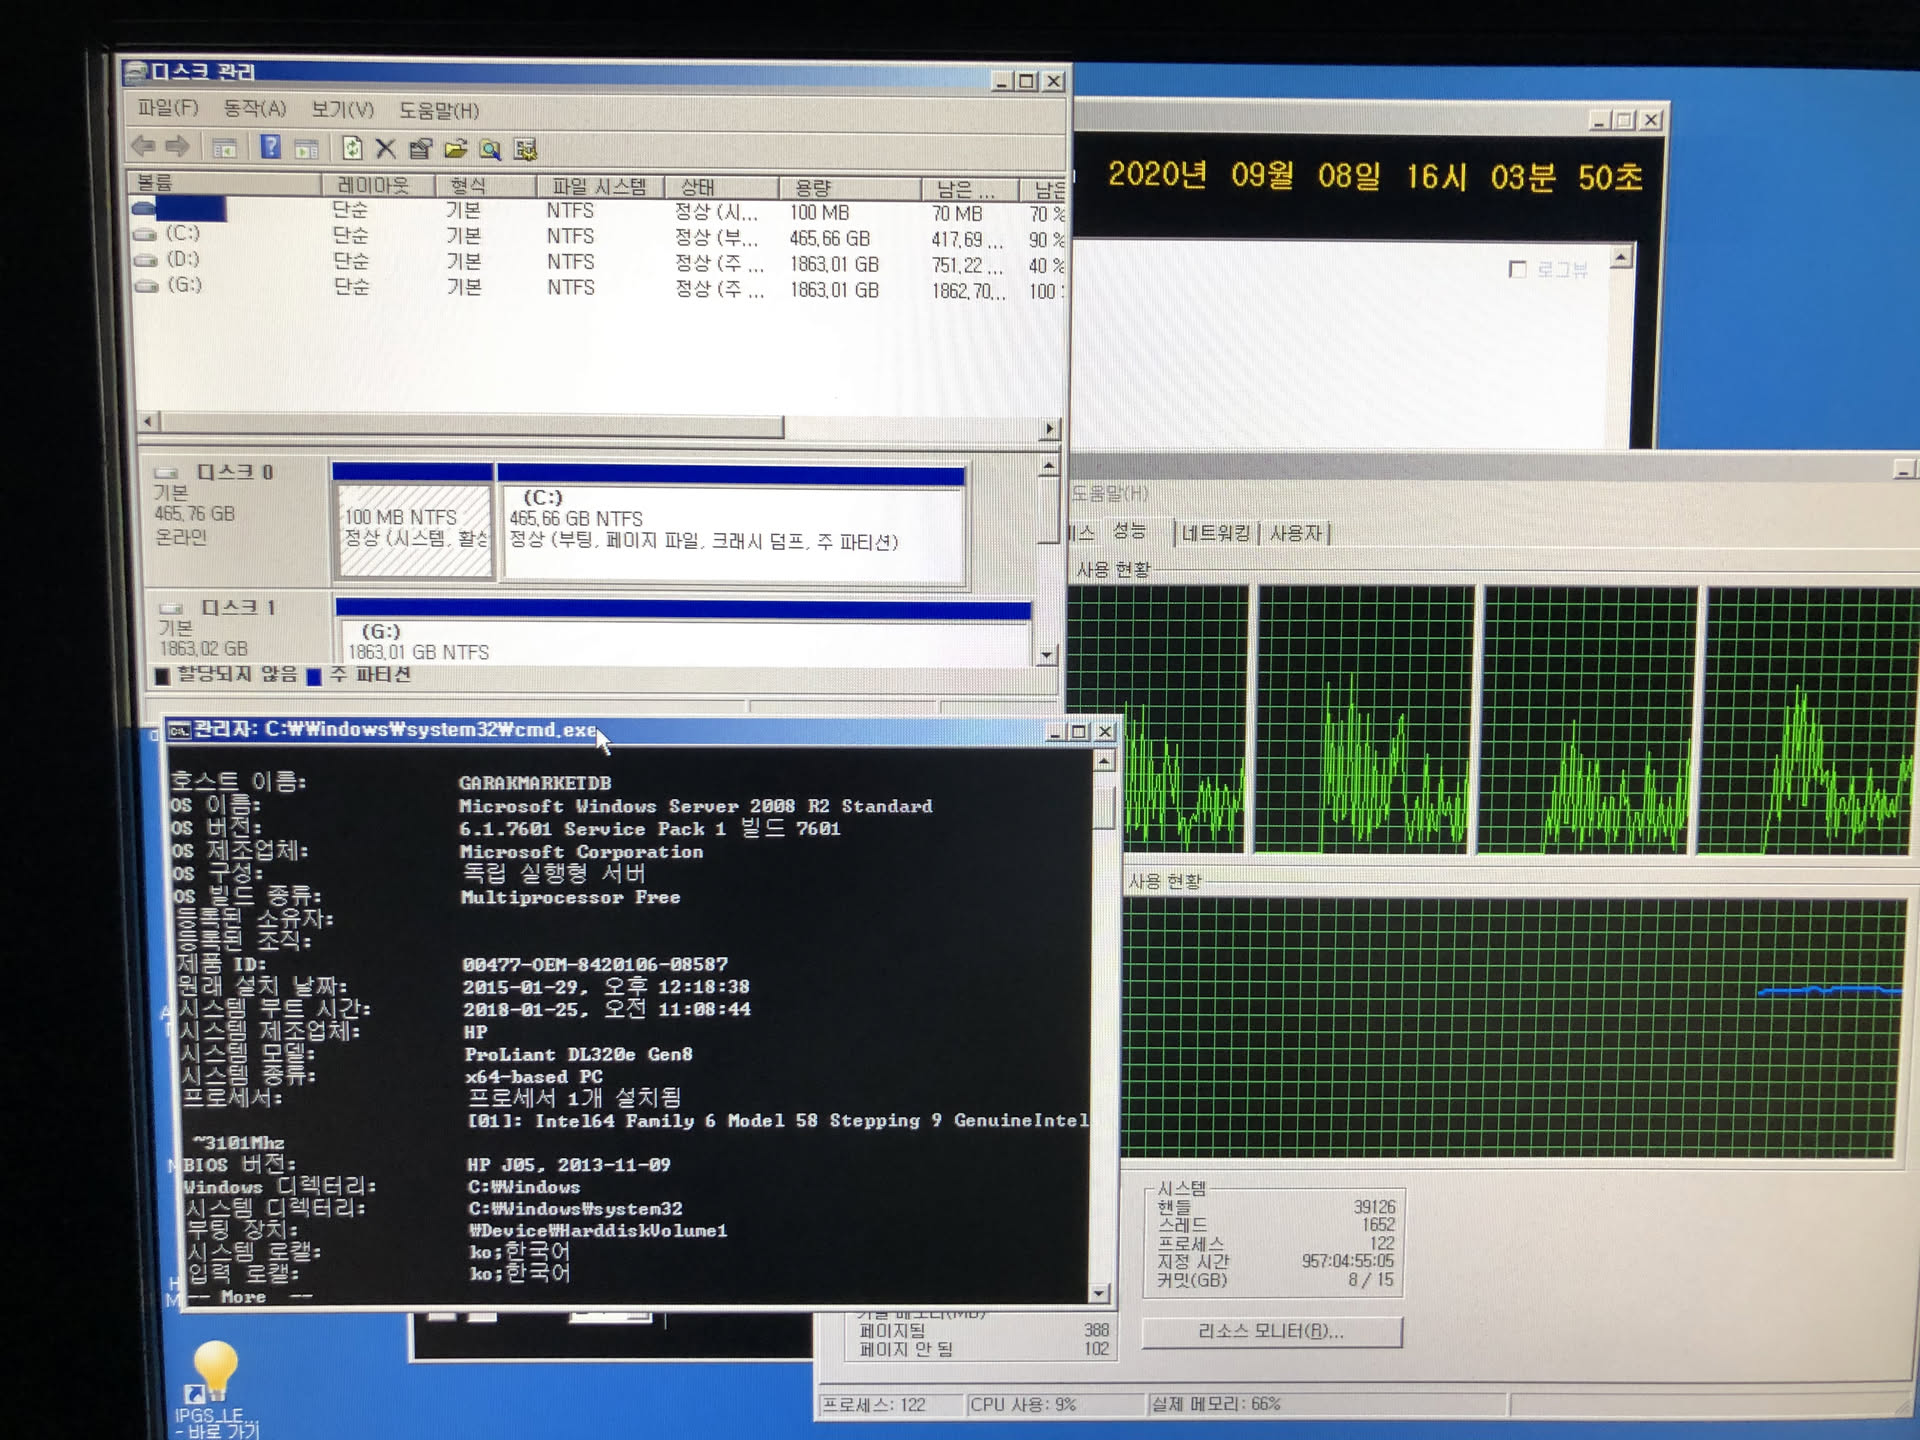Open the 파일(F) menu
1920x1440 pixels.
tap(168, 108)
